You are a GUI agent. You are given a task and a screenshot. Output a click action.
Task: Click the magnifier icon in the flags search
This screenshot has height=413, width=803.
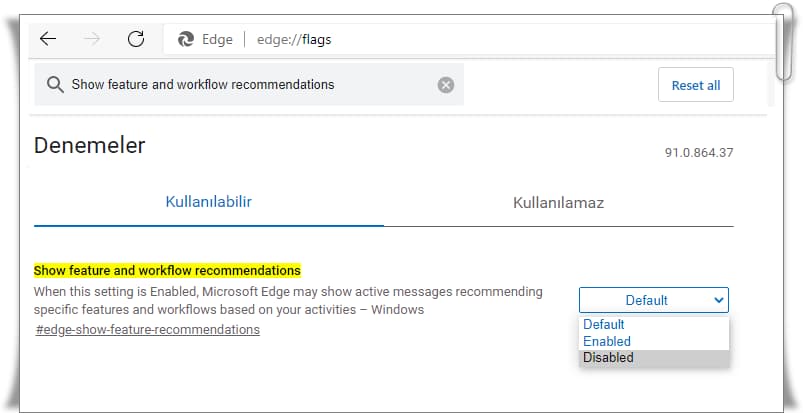(x=55, y=85)
